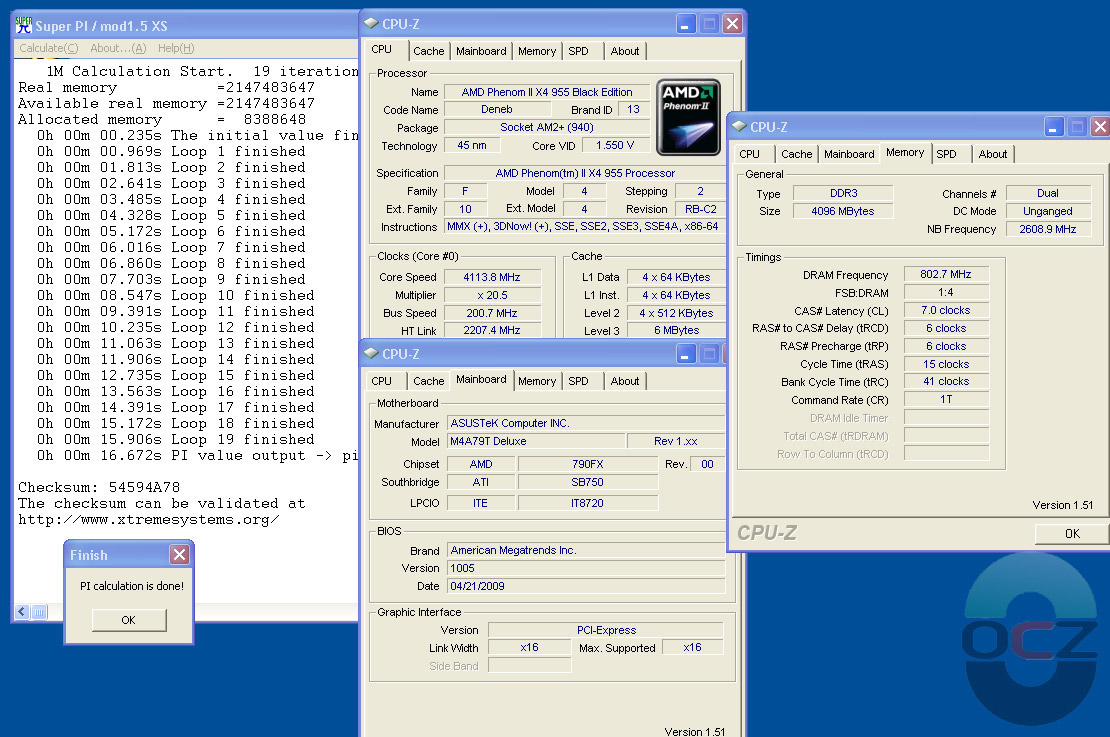Click the memory Type DDR3 field
1110x737 pixels.
(x=843, y=193)
